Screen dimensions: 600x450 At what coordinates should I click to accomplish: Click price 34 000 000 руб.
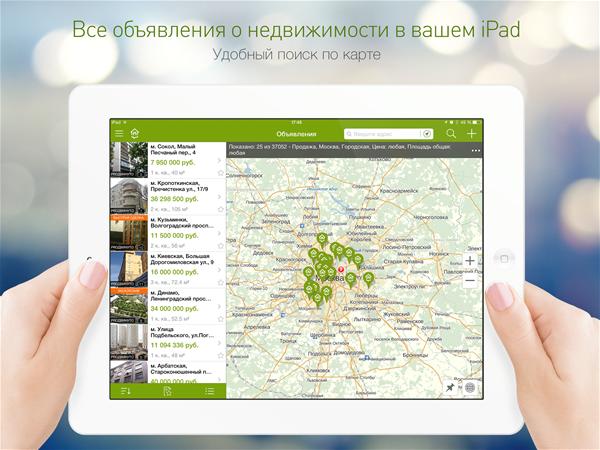[x=174, y=308]
